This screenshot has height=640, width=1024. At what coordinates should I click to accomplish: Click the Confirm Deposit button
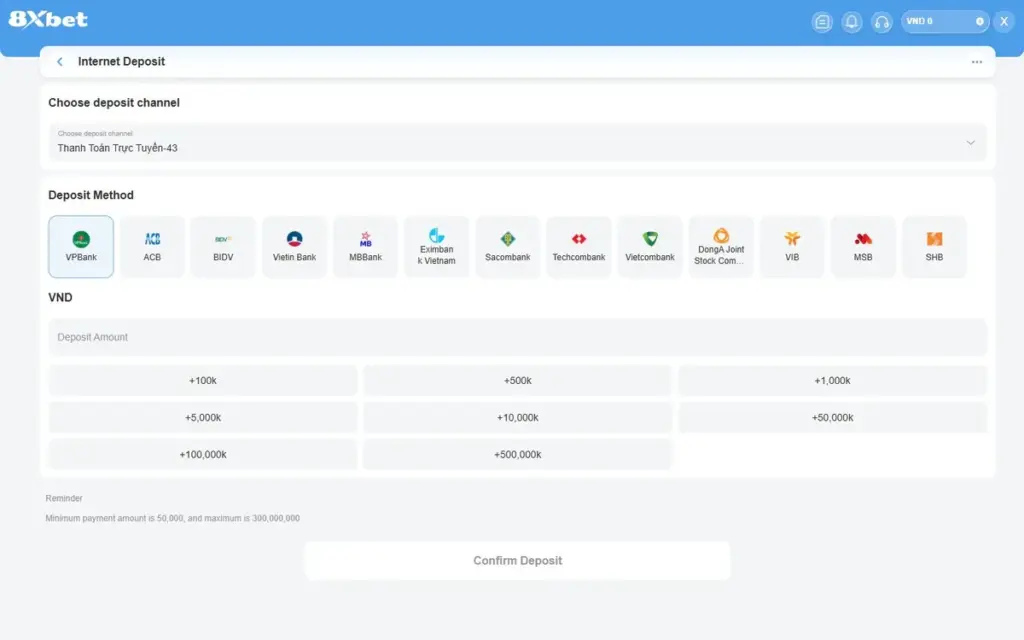tap(517, 560)
